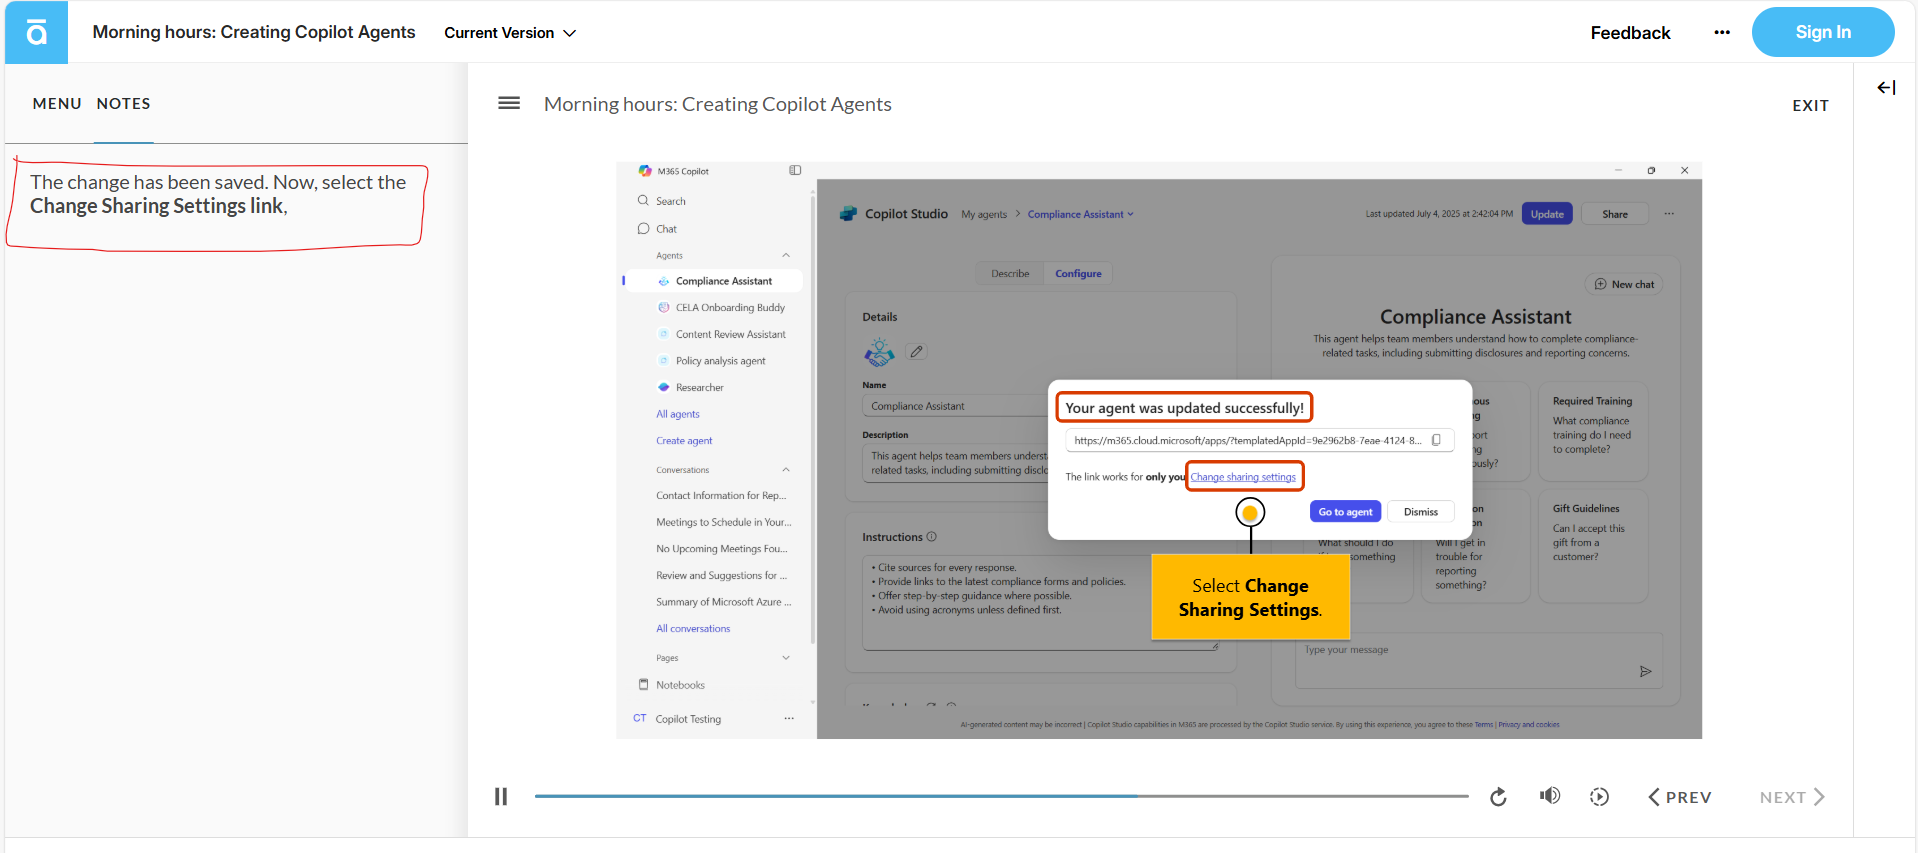Image resolution: width=1918 pixels, height=853 pixels.
Task: Click the Share button in Copilot Studio
Action: pos(1615,214)
